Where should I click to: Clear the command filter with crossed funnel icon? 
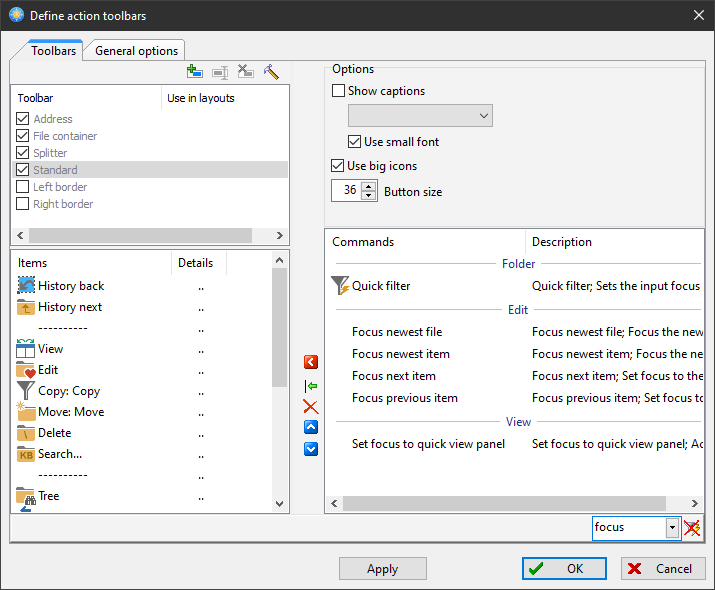coord(692,528)
